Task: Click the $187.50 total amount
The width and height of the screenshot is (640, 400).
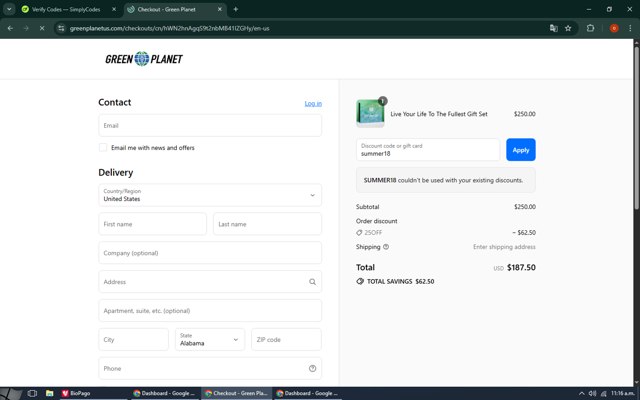Action: point(521,267)
